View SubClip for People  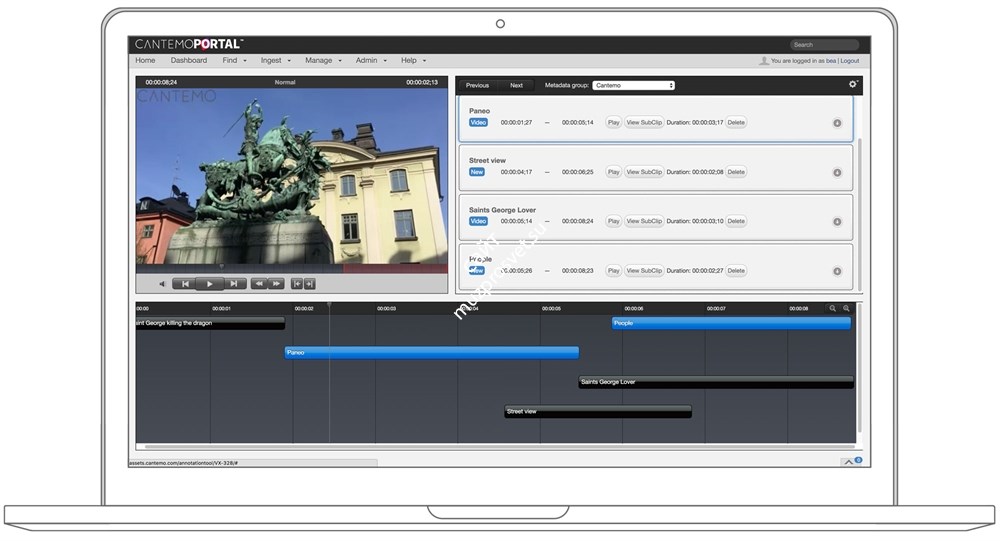644,271
